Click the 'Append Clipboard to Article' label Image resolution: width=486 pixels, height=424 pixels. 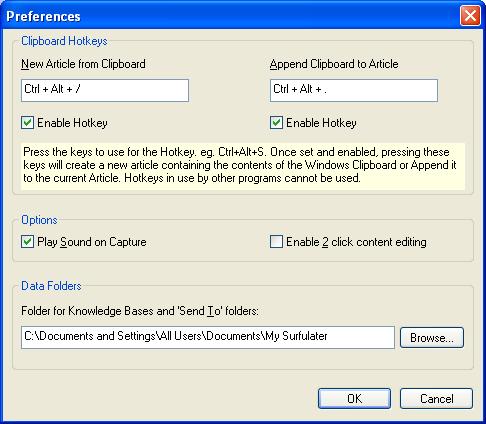pyautogui.click(x=334, y=64)
